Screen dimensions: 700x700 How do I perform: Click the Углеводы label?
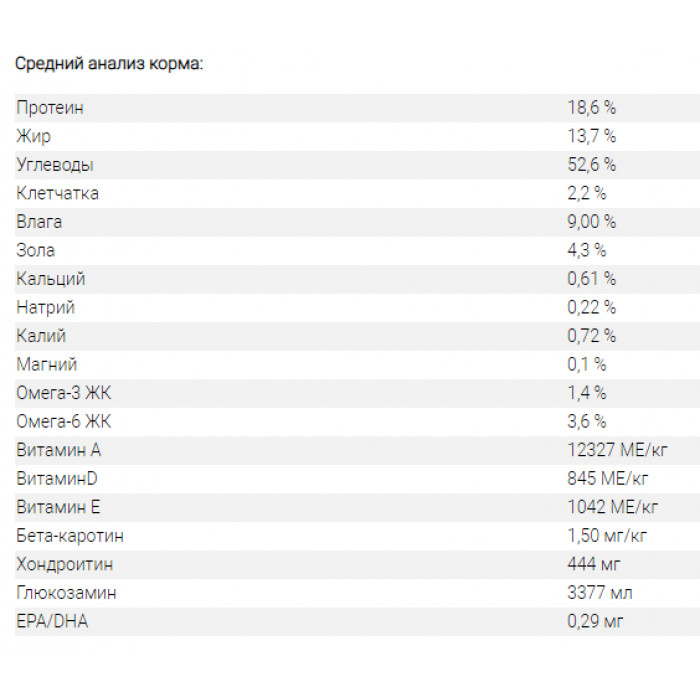click(x=55, y=165)
